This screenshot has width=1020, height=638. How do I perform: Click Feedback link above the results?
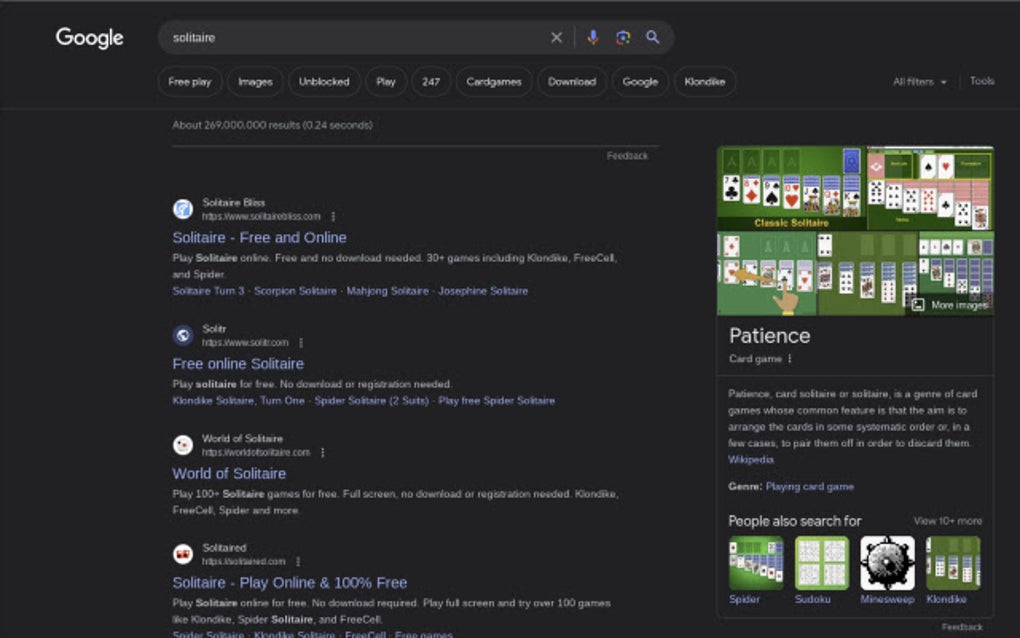(x=627, y=156)
